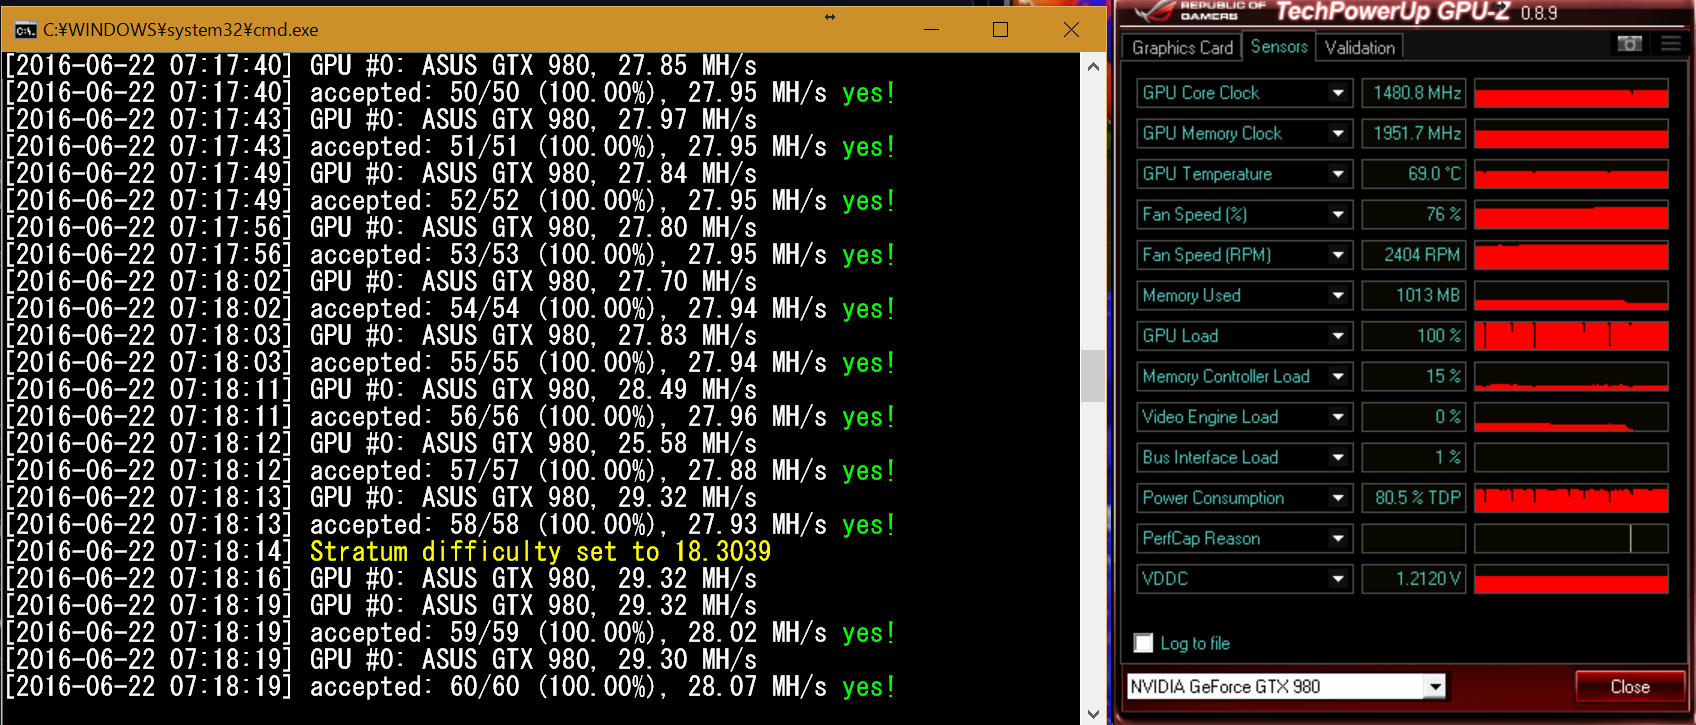The height and width of the screenshot is (725, 1696).
Task: Click the 1.2120 V VDDC value
Action: click(x=1414, y=579)
